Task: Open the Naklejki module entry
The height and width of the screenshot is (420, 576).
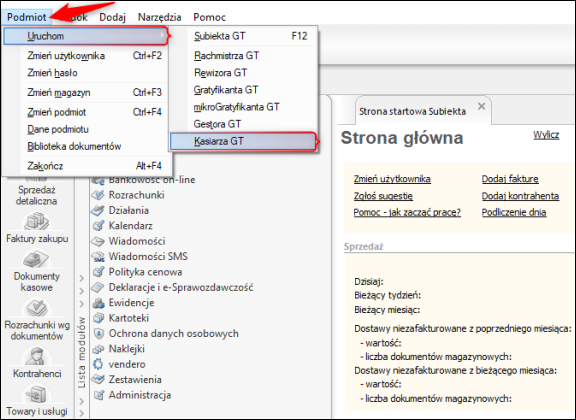Action: [x=126, y=349]
